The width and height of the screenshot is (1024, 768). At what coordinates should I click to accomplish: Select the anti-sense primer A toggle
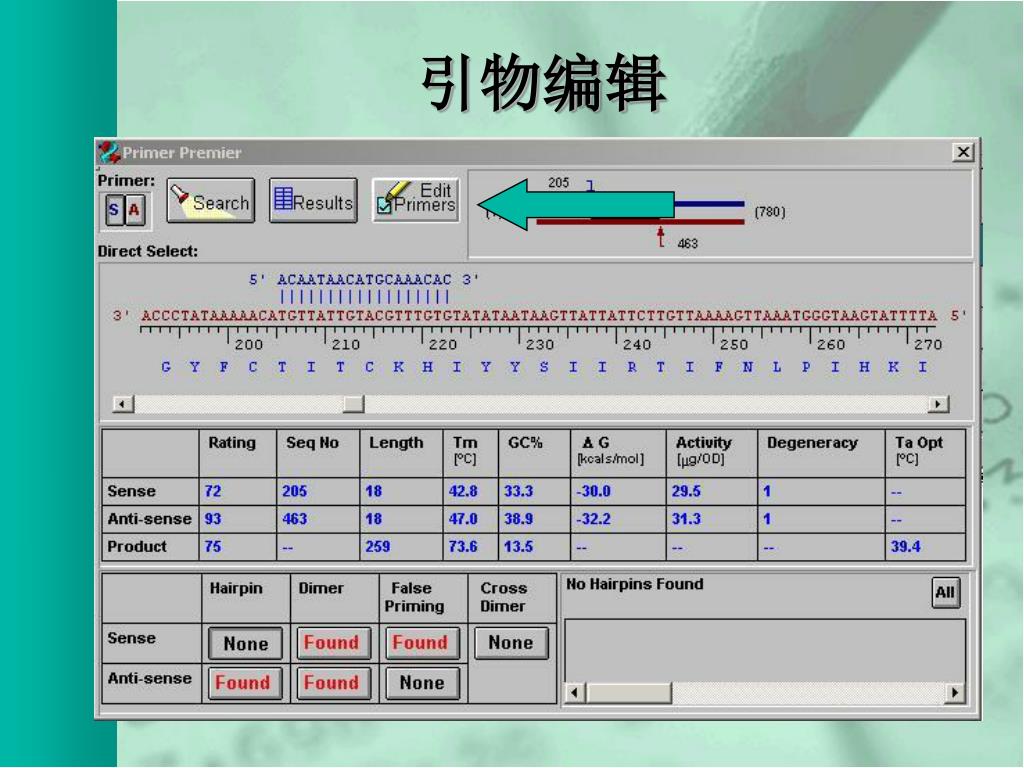[x=134, y=210]
